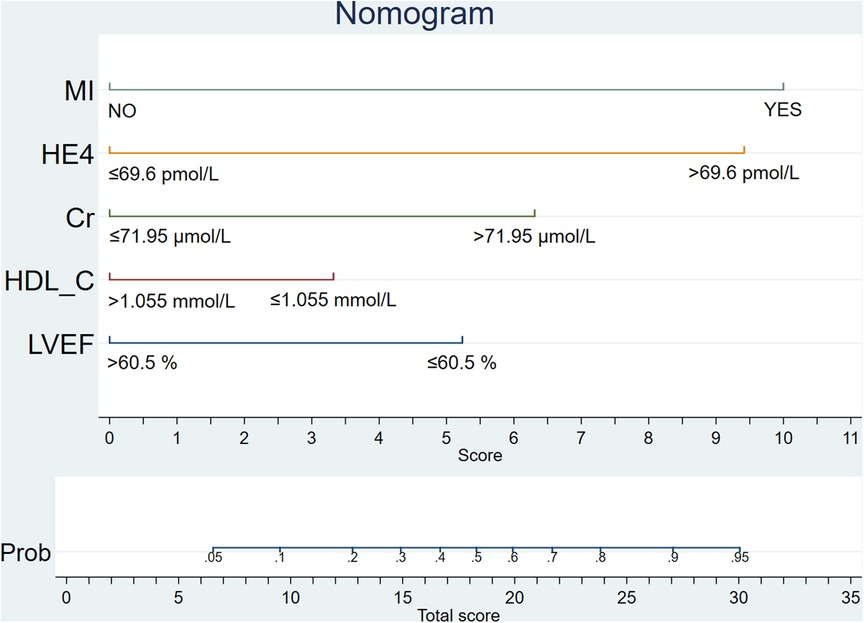Screen dimensions: 864x623
Task: Select the LVEF variable label
Action: tap(61, 345)
